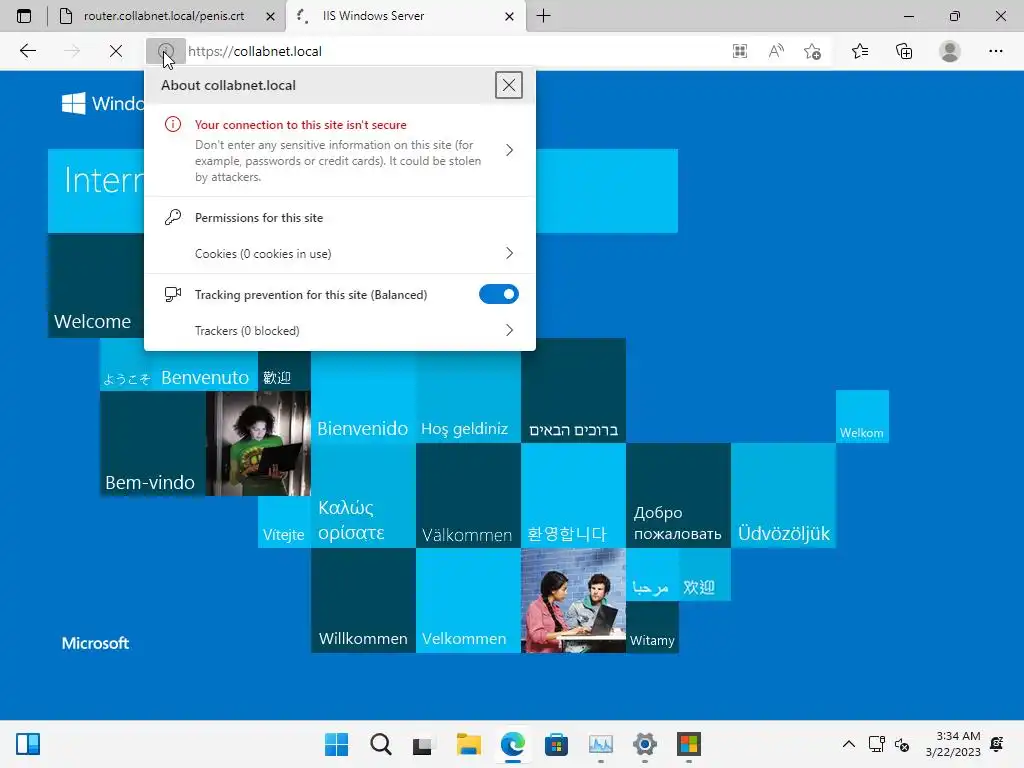Viewport: 1024px width, 768px height.
Task: Close the About collabnet.local popup
Action: [x=509, y=85]
